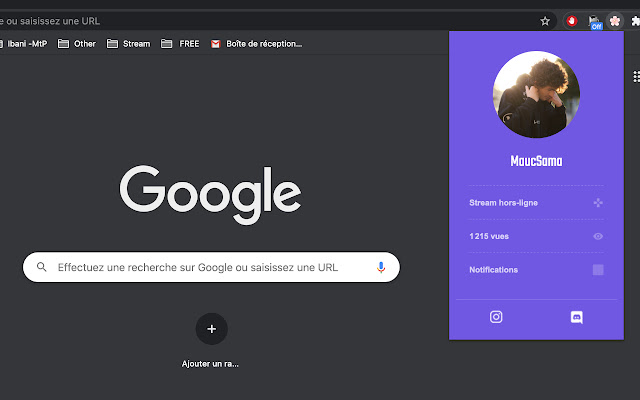Click the MoucSama profile picture
This screenshot has width=640, height=400.
click(536, 95)
